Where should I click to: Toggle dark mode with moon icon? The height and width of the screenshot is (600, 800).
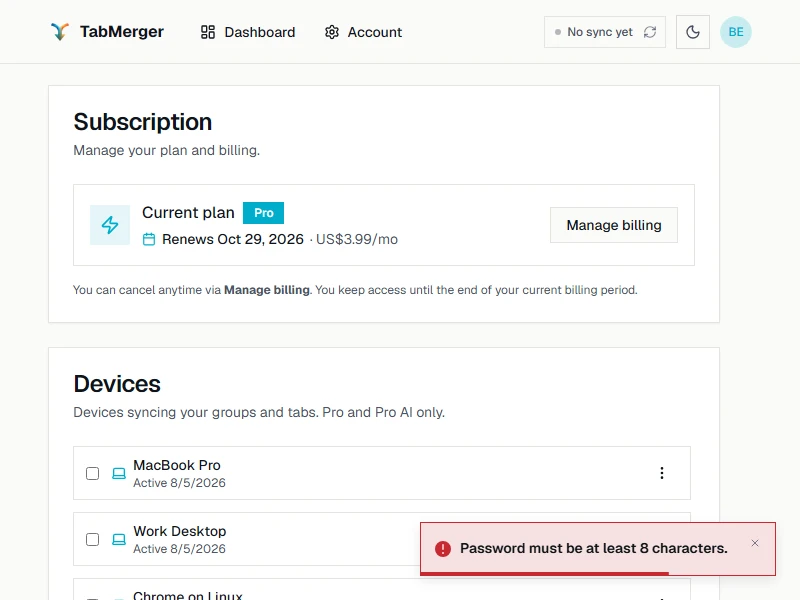pos(692,32)
